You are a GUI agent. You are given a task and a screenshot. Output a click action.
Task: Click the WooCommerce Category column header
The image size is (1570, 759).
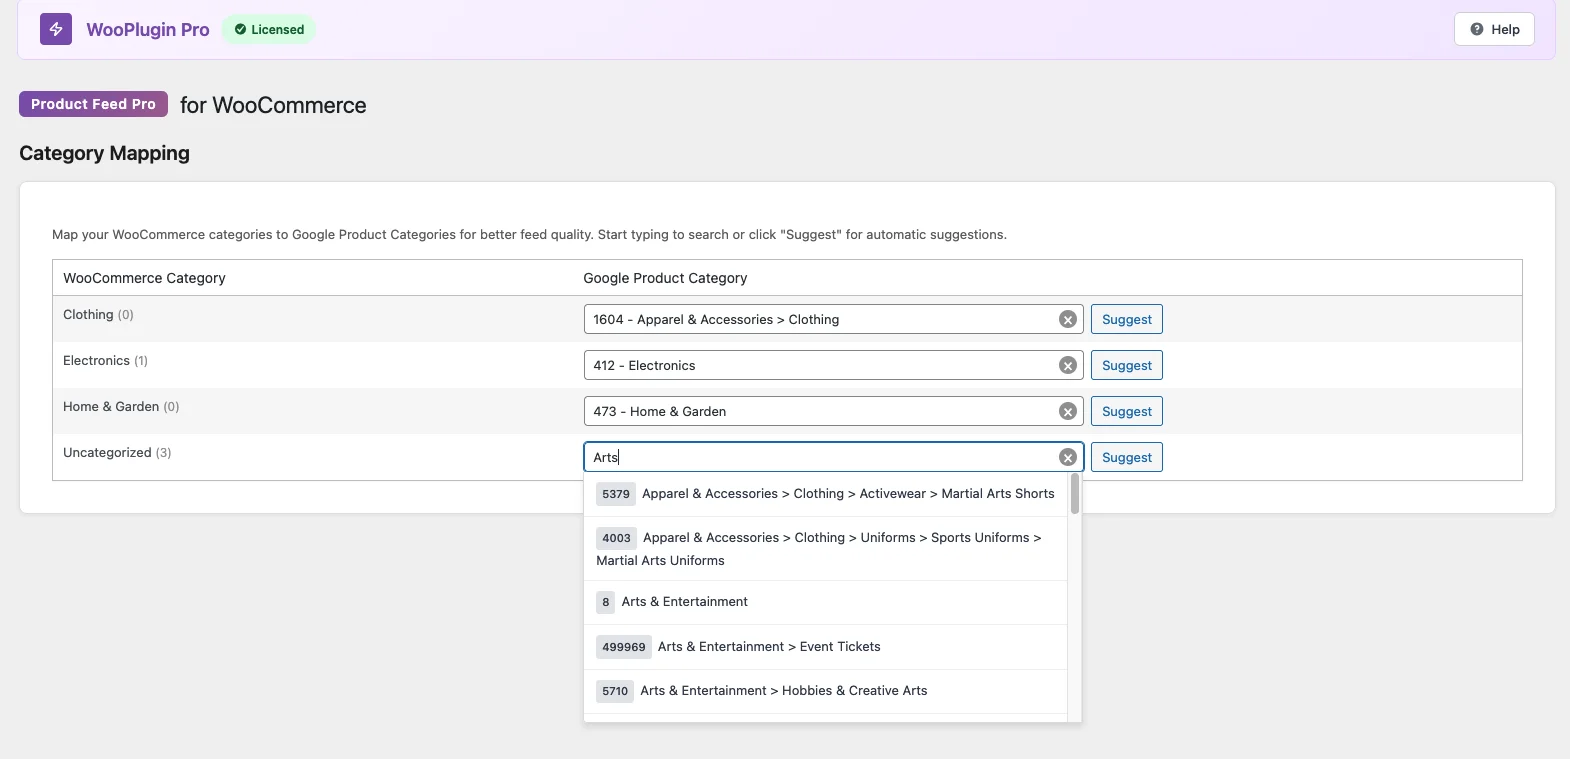point(144,278)
